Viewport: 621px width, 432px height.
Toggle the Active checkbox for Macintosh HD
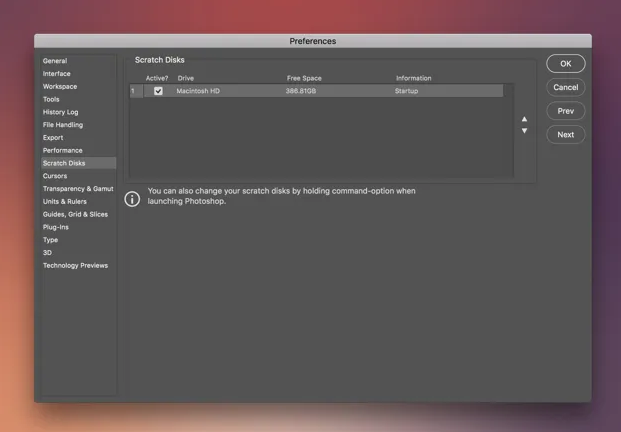[158, 91]
